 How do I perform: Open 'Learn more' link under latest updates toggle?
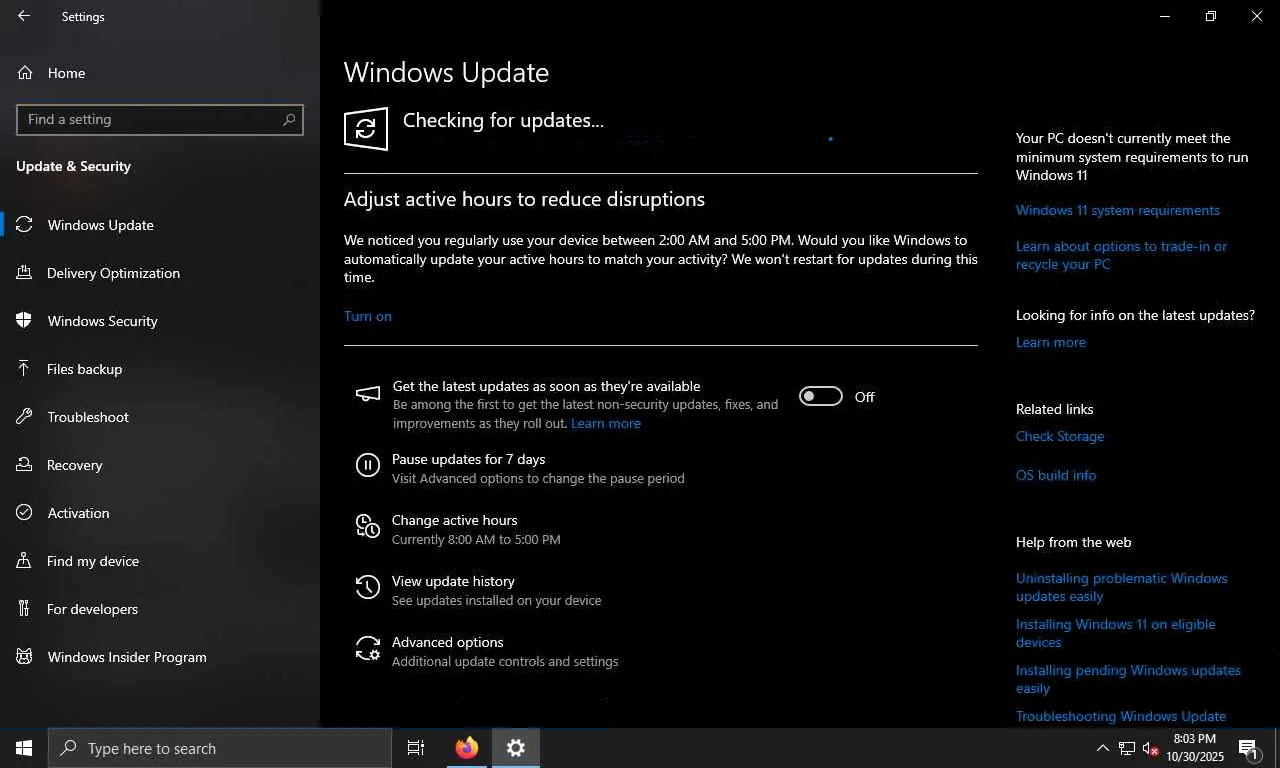pos(606,424)
